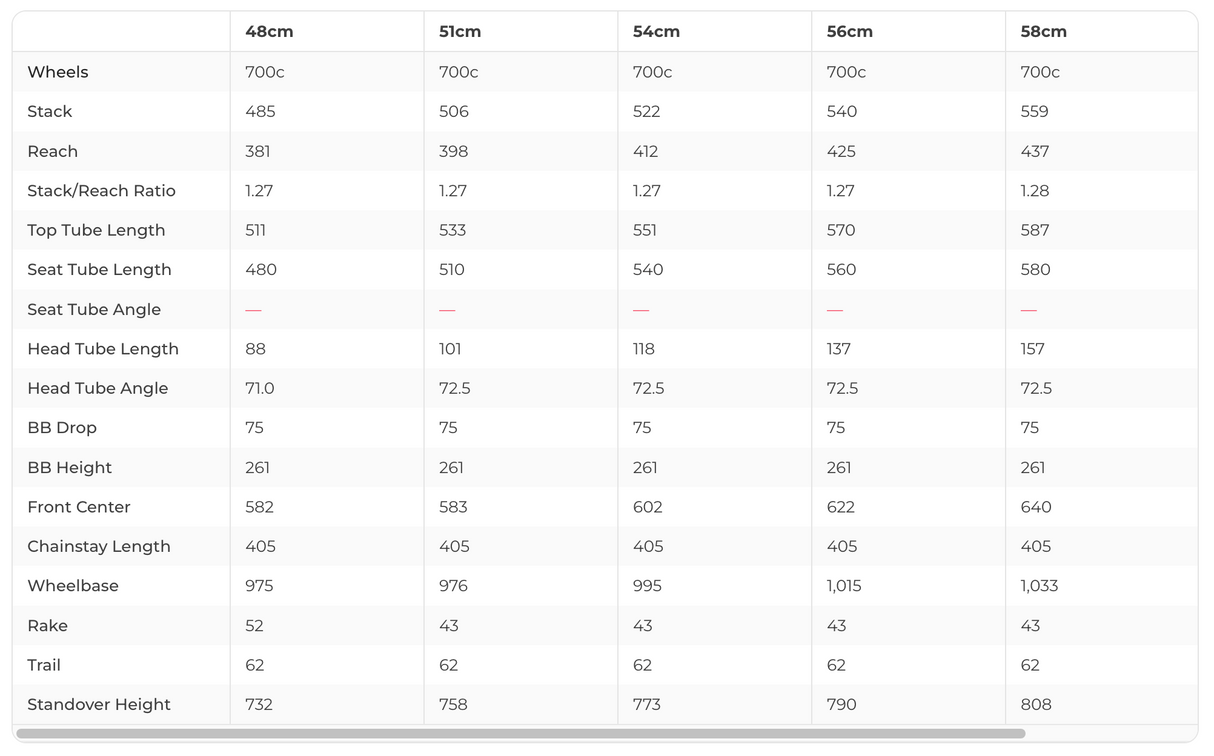Click the 808 Standover Height value
This screenshot has height=756, width=1214.
1036,705
